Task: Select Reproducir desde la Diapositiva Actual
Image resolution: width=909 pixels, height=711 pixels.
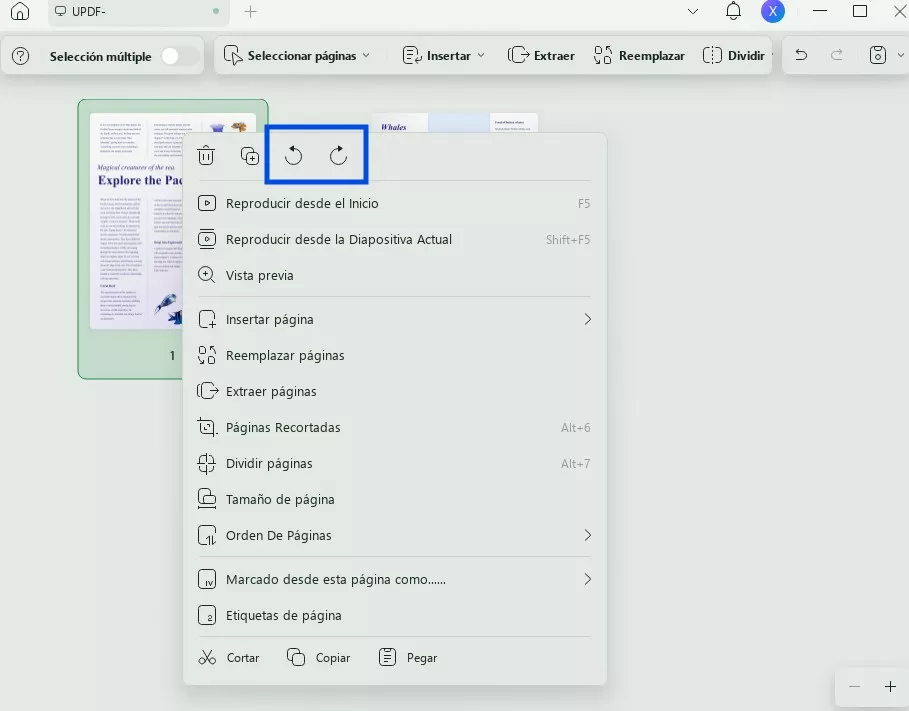Action: tap(394, 240)
